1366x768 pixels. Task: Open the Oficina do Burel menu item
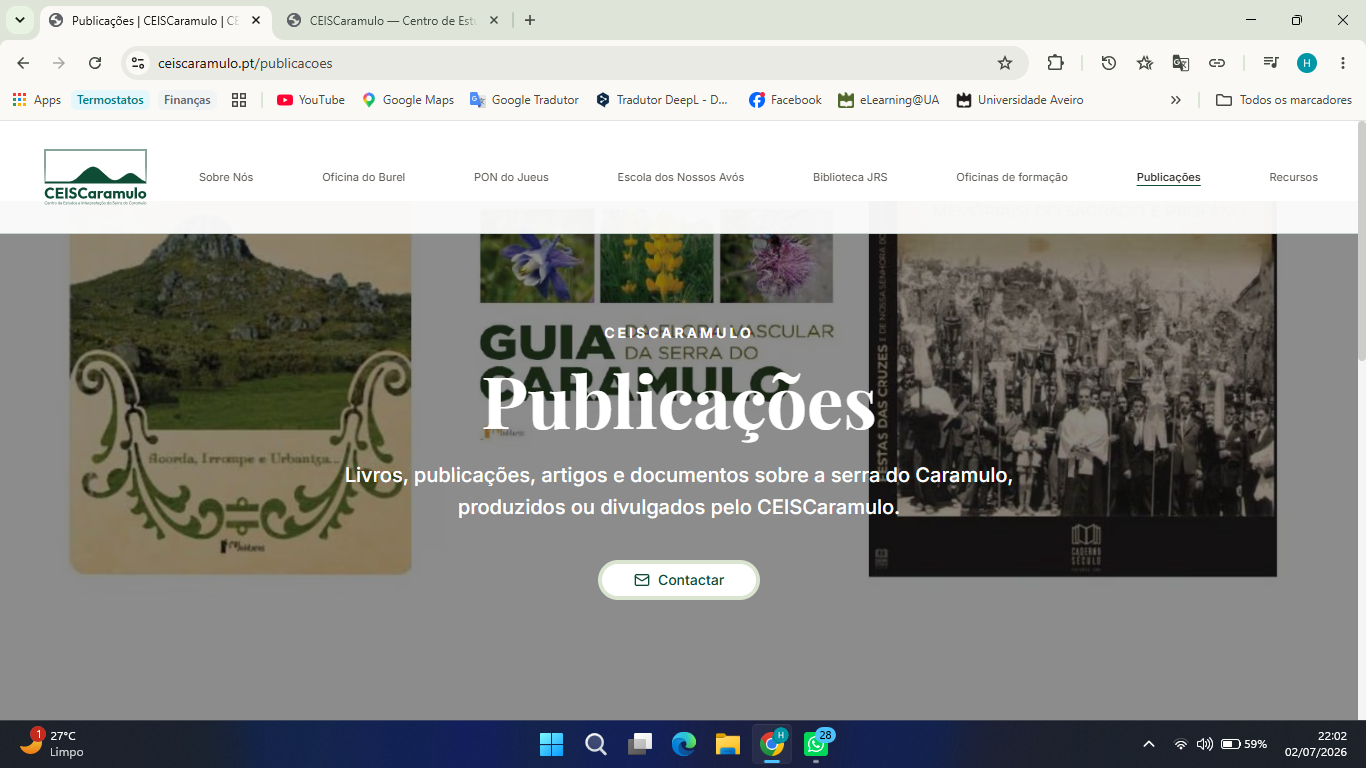coord(363,177)
